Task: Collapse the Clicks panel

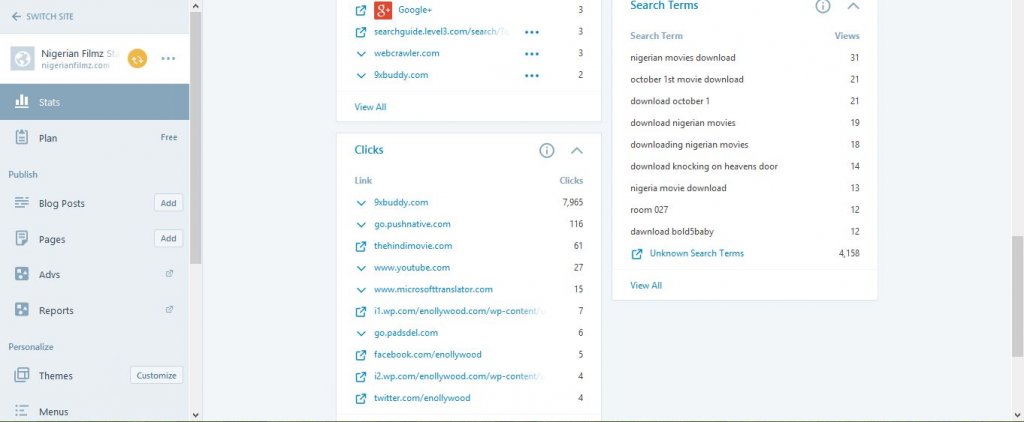Action: tap(576, 150)
